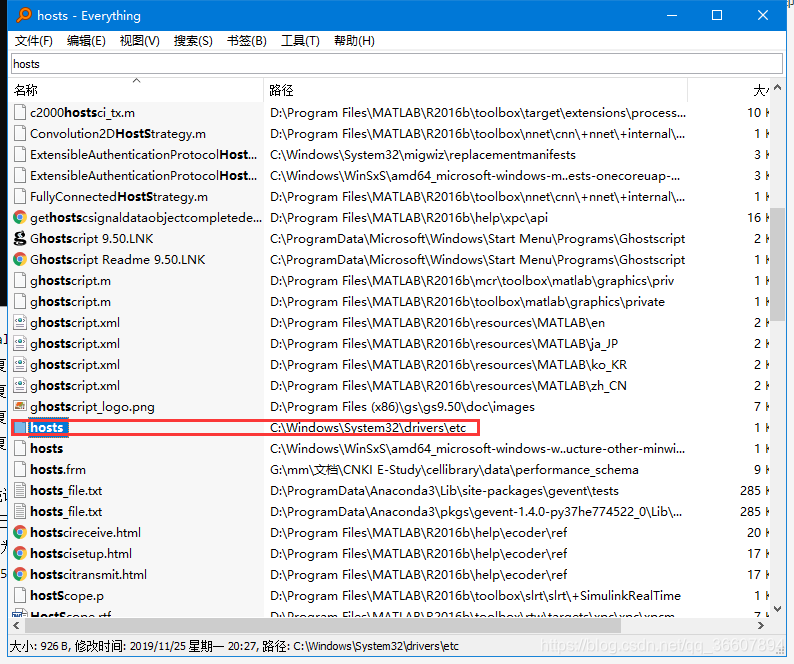The image size is (794, 664).
Task: Click Chrome icon of hostscitransmit.html
Action: [x=20, y=574]
